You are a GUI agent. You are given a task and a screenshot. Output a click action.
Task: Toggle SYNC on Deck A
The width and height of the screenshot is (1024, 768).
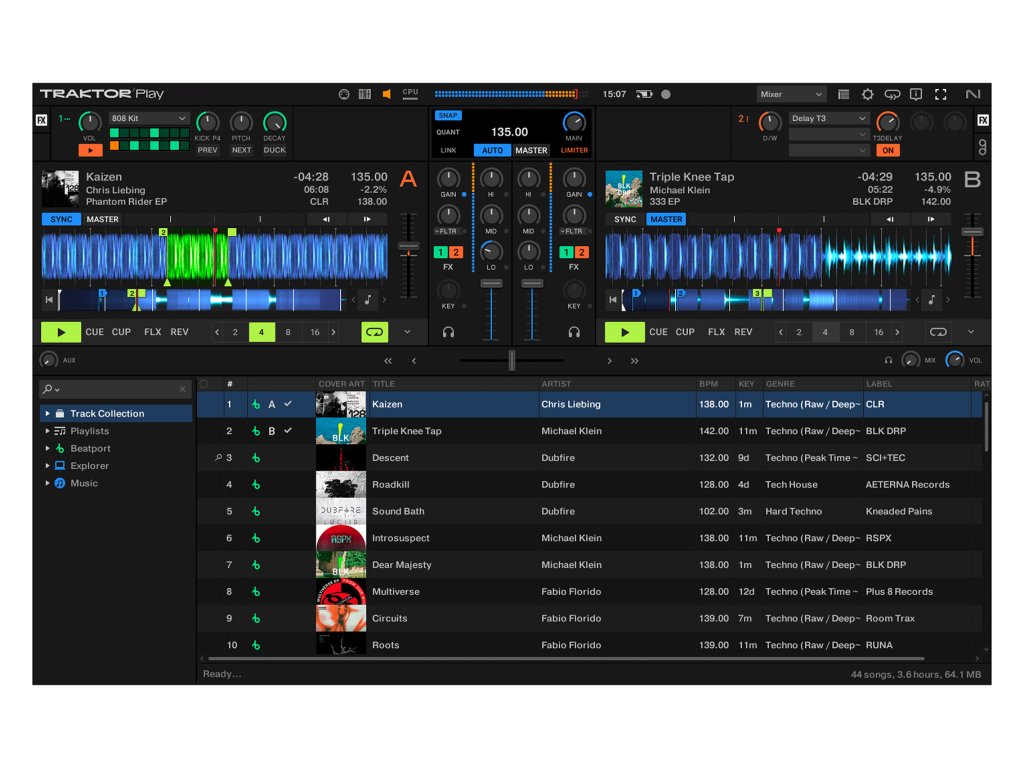(x=61, y=219)
